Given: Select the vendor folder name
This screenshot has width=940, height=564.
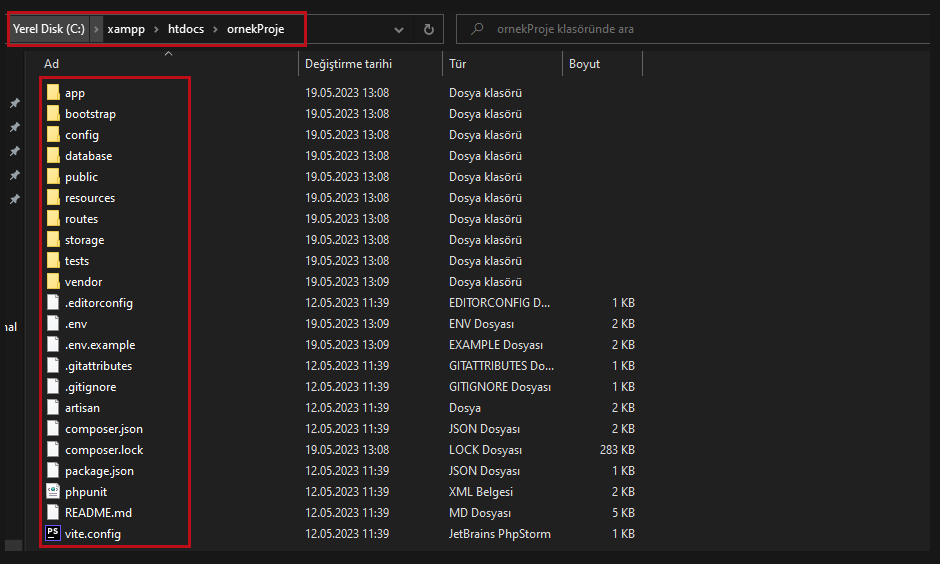Looking at the screenshot, I should (83, 282).
